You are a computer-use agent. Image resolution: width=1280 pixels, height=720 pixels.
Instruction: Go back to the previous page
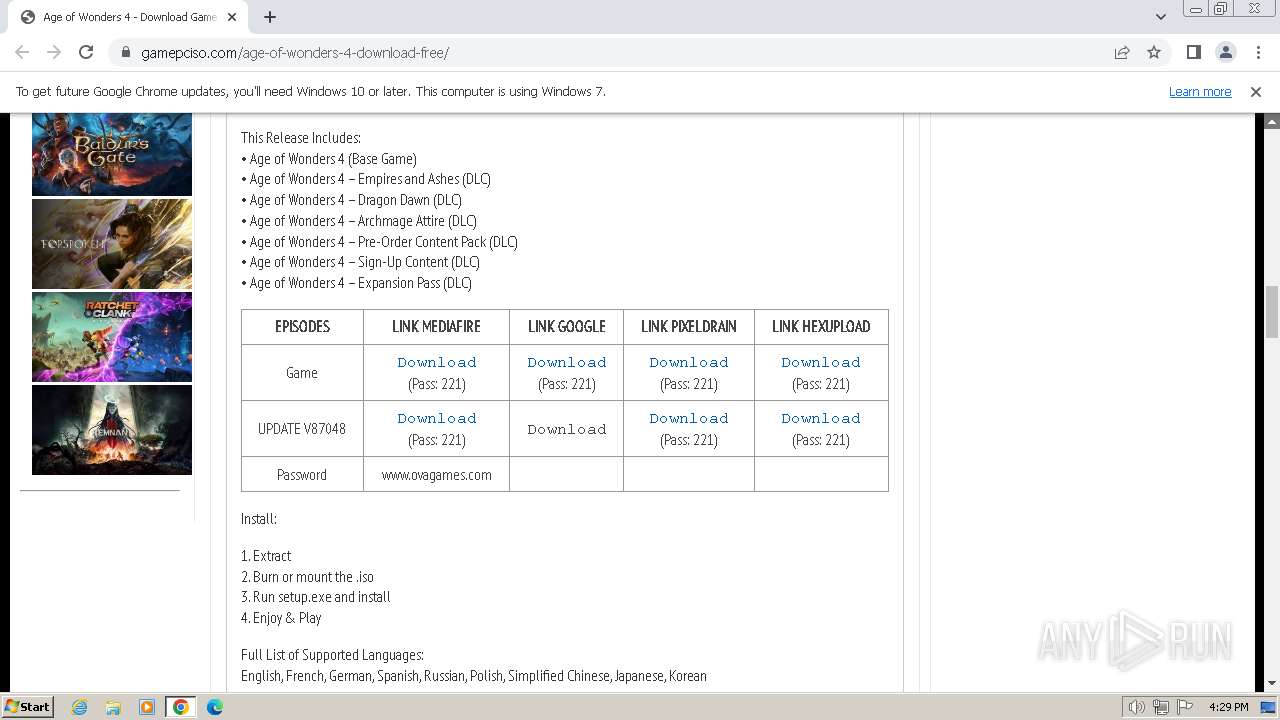[x=22, y=52]
